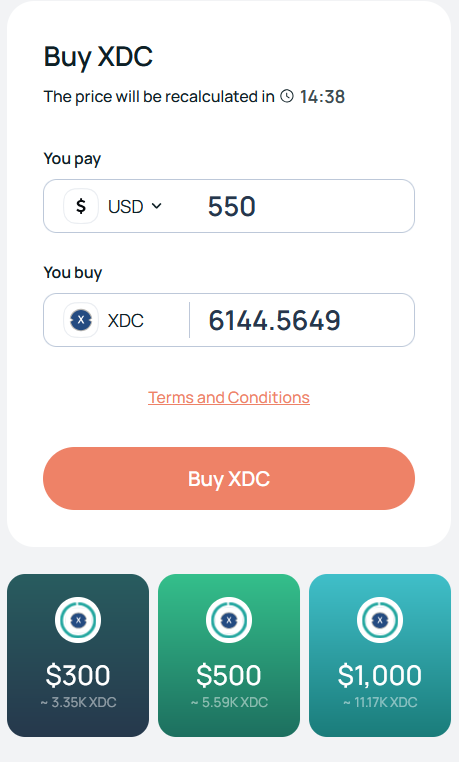The width and height of the screenshot is (459, 762).
Task: Select the $300 preset amount
Action: (78, 656)
